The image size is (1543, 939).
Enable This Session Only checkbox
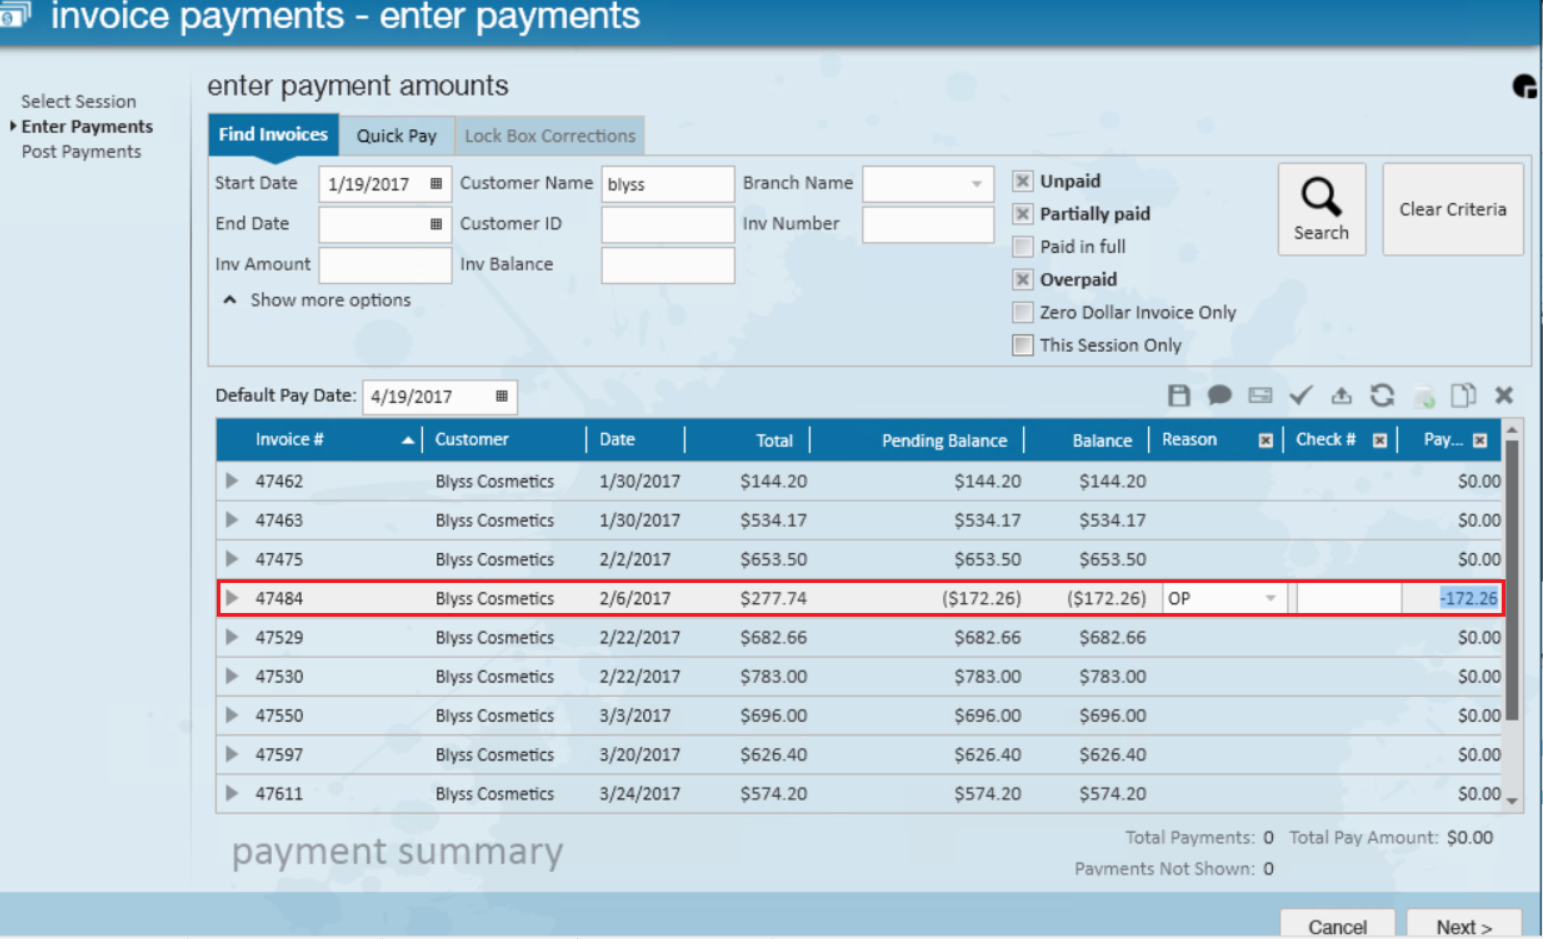coord(1022,345)
